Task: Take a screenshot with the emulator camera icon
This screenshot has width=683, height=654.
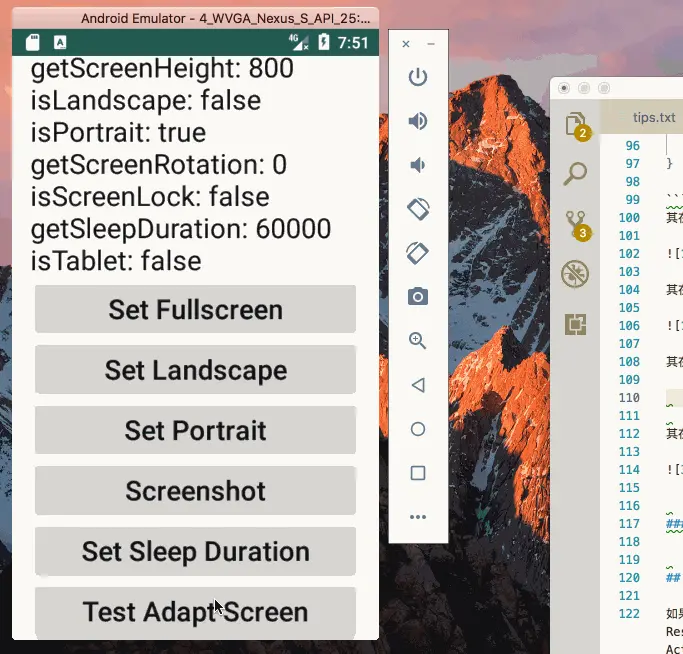Action: [418, 297]
